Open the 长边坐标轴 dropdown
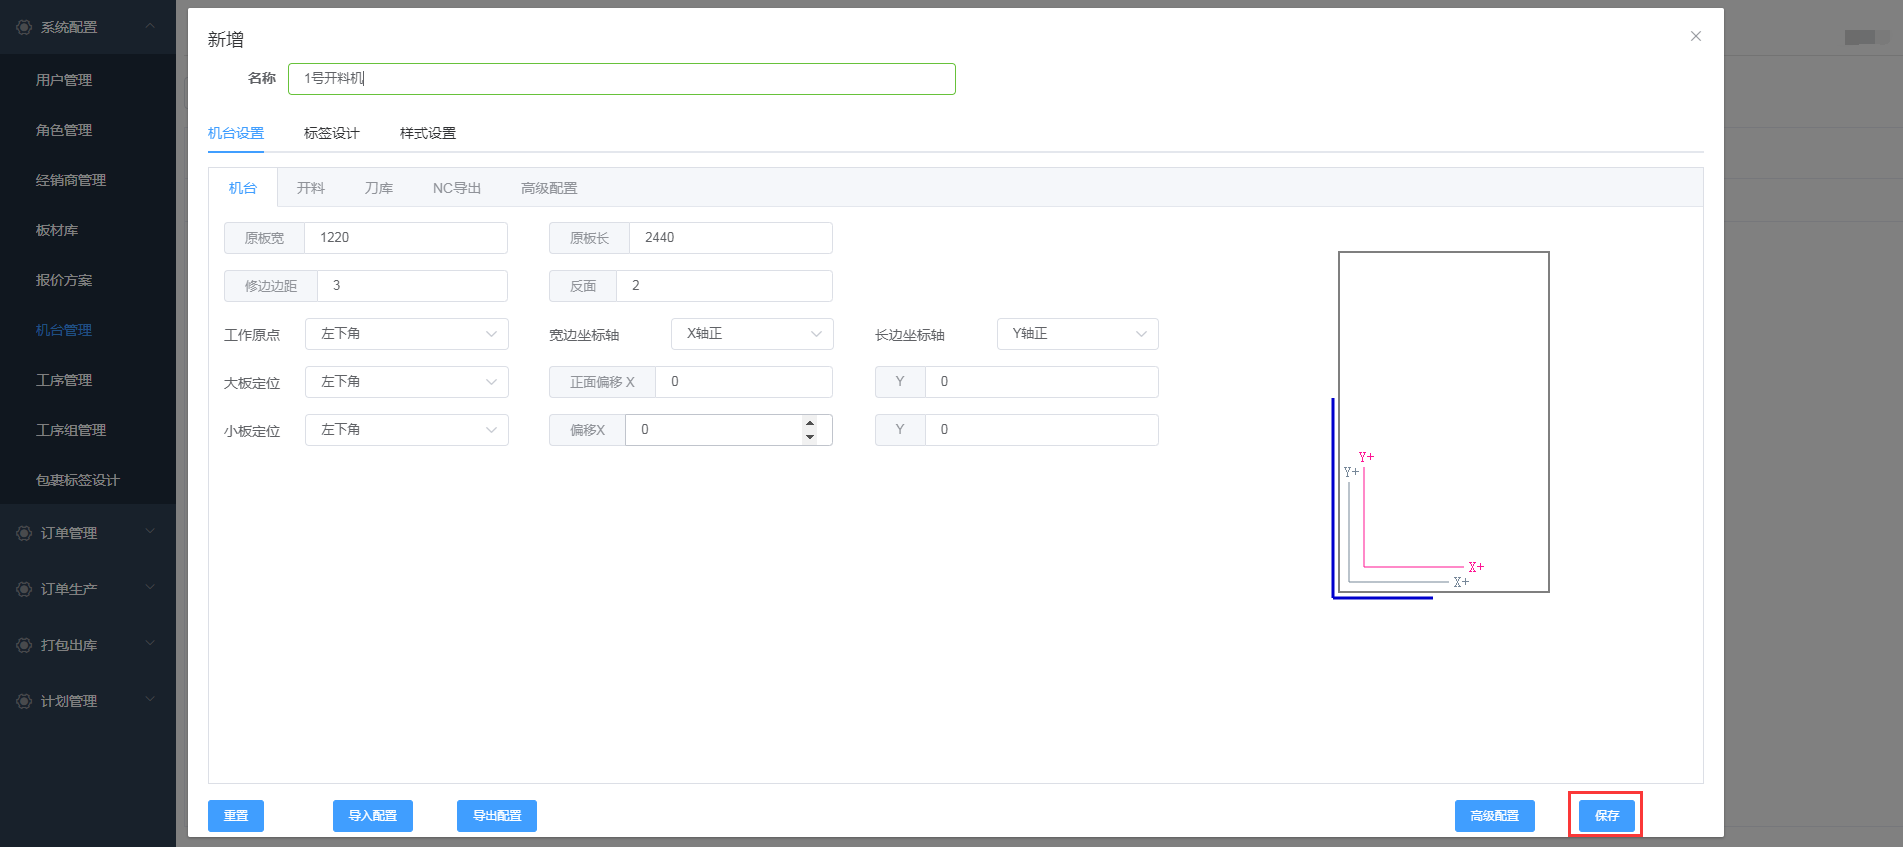This screenshot has height=847, width=1903. click(1077, 334)
